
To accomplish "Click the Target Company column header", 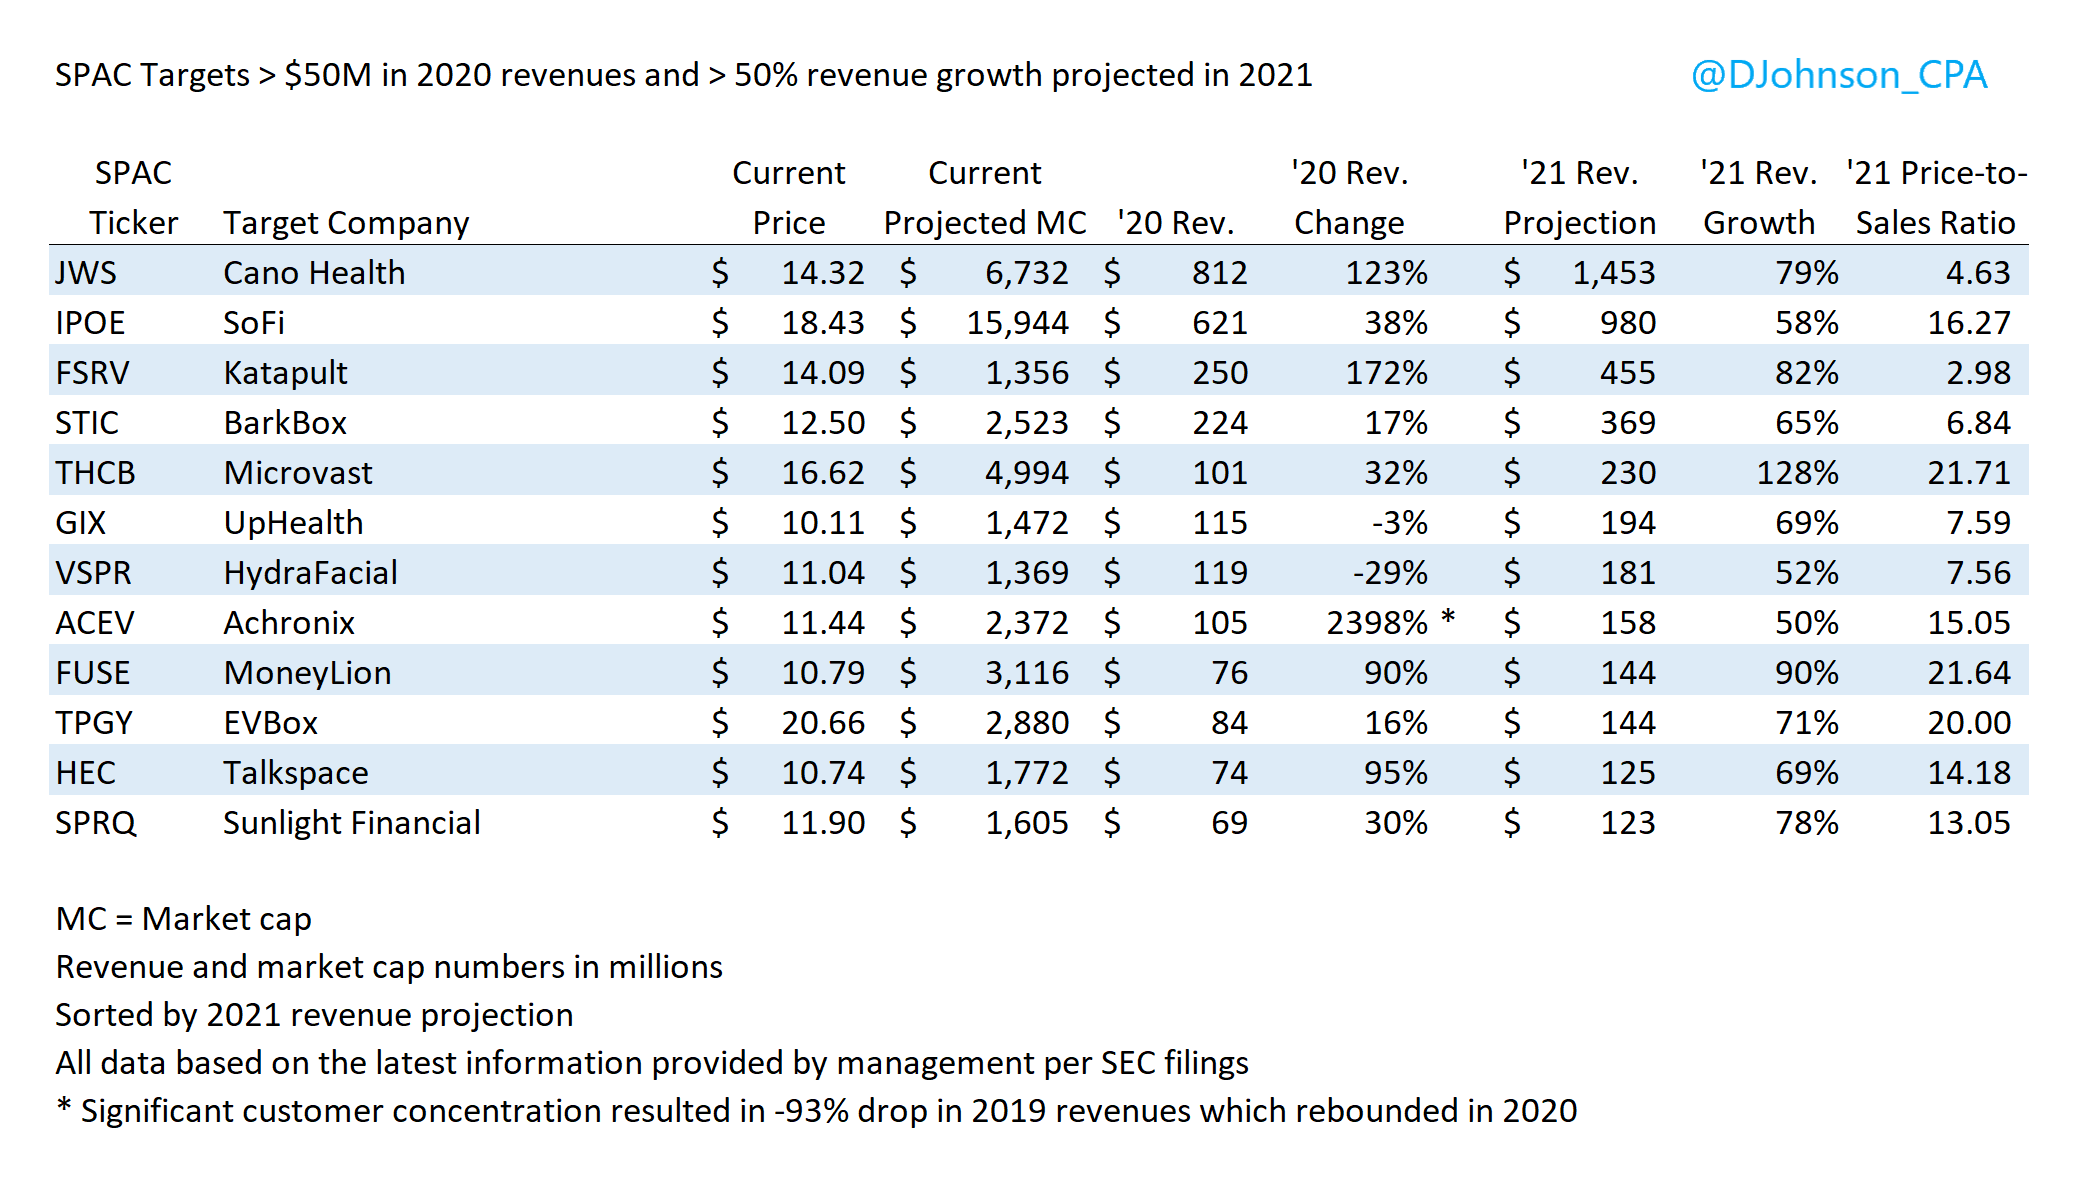I will click(x=346, y=223).
